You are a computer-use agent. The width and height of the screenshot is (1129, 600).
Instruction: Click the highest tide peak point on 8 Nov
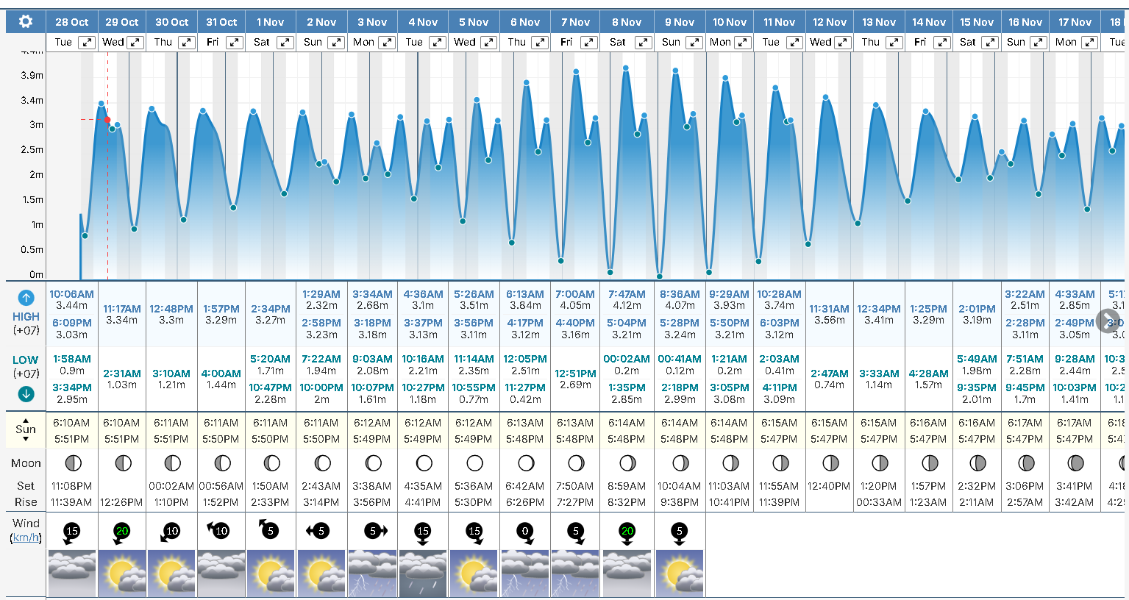click(x=626, y=68)
